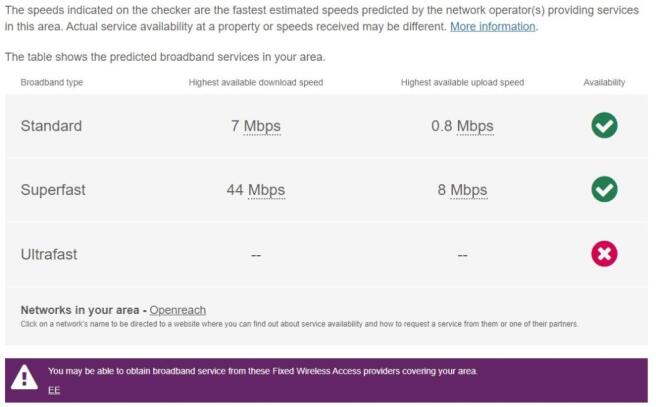This screenshot has height=407, width=656.
Task: Open the More information link
Action: pos(492,27)
